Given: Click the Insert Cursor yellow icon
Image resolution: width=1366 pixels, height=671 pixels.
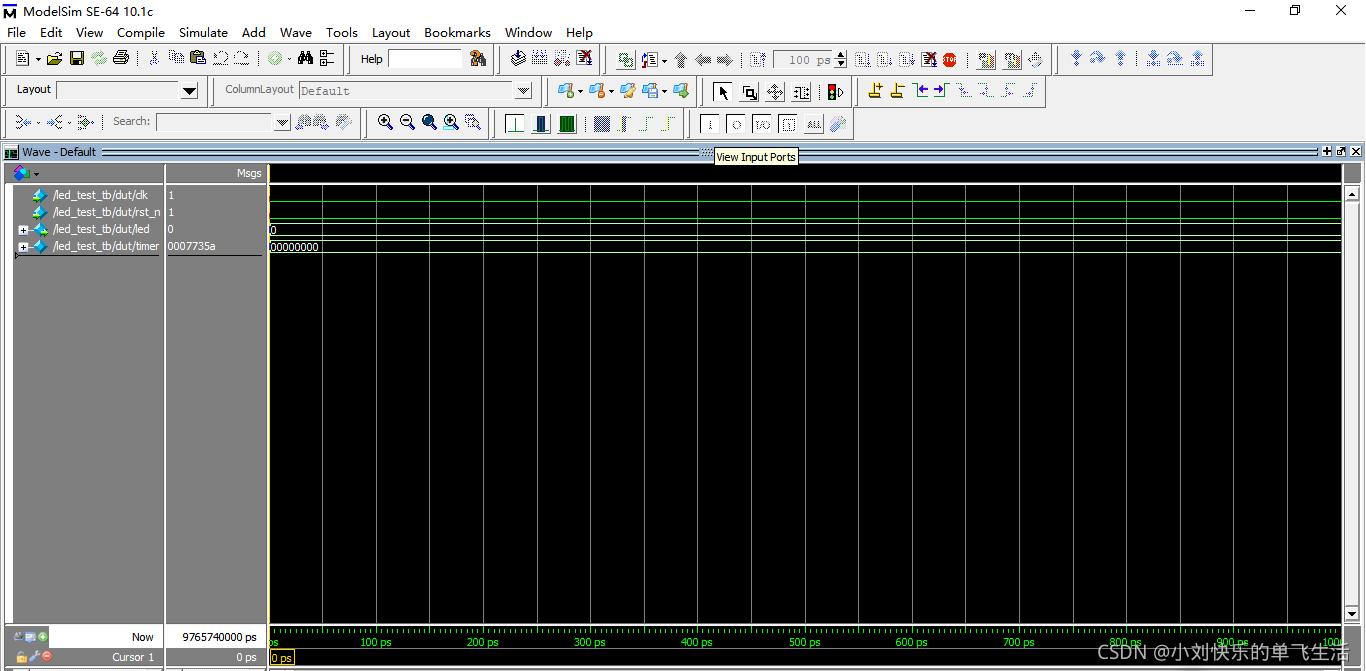Looking at the screenshot, I should pyautogui.click(x=875, y=91).
